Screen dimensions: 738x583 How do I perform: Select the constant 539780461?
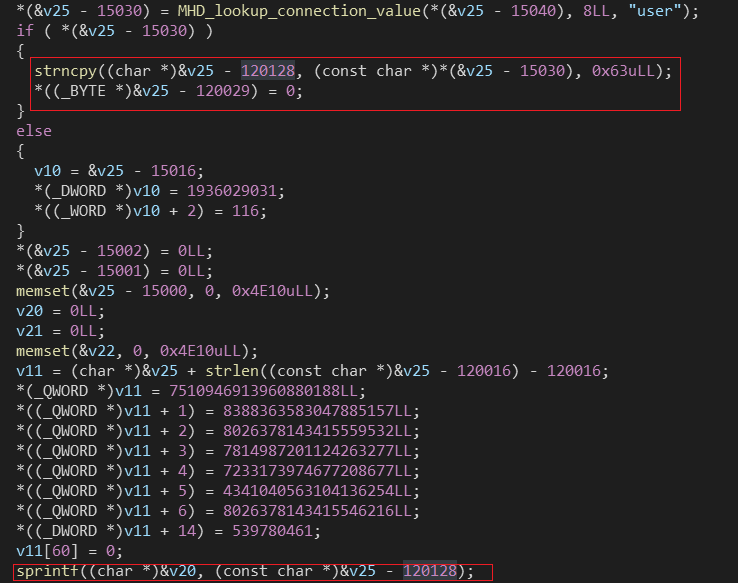coord(272,531)
